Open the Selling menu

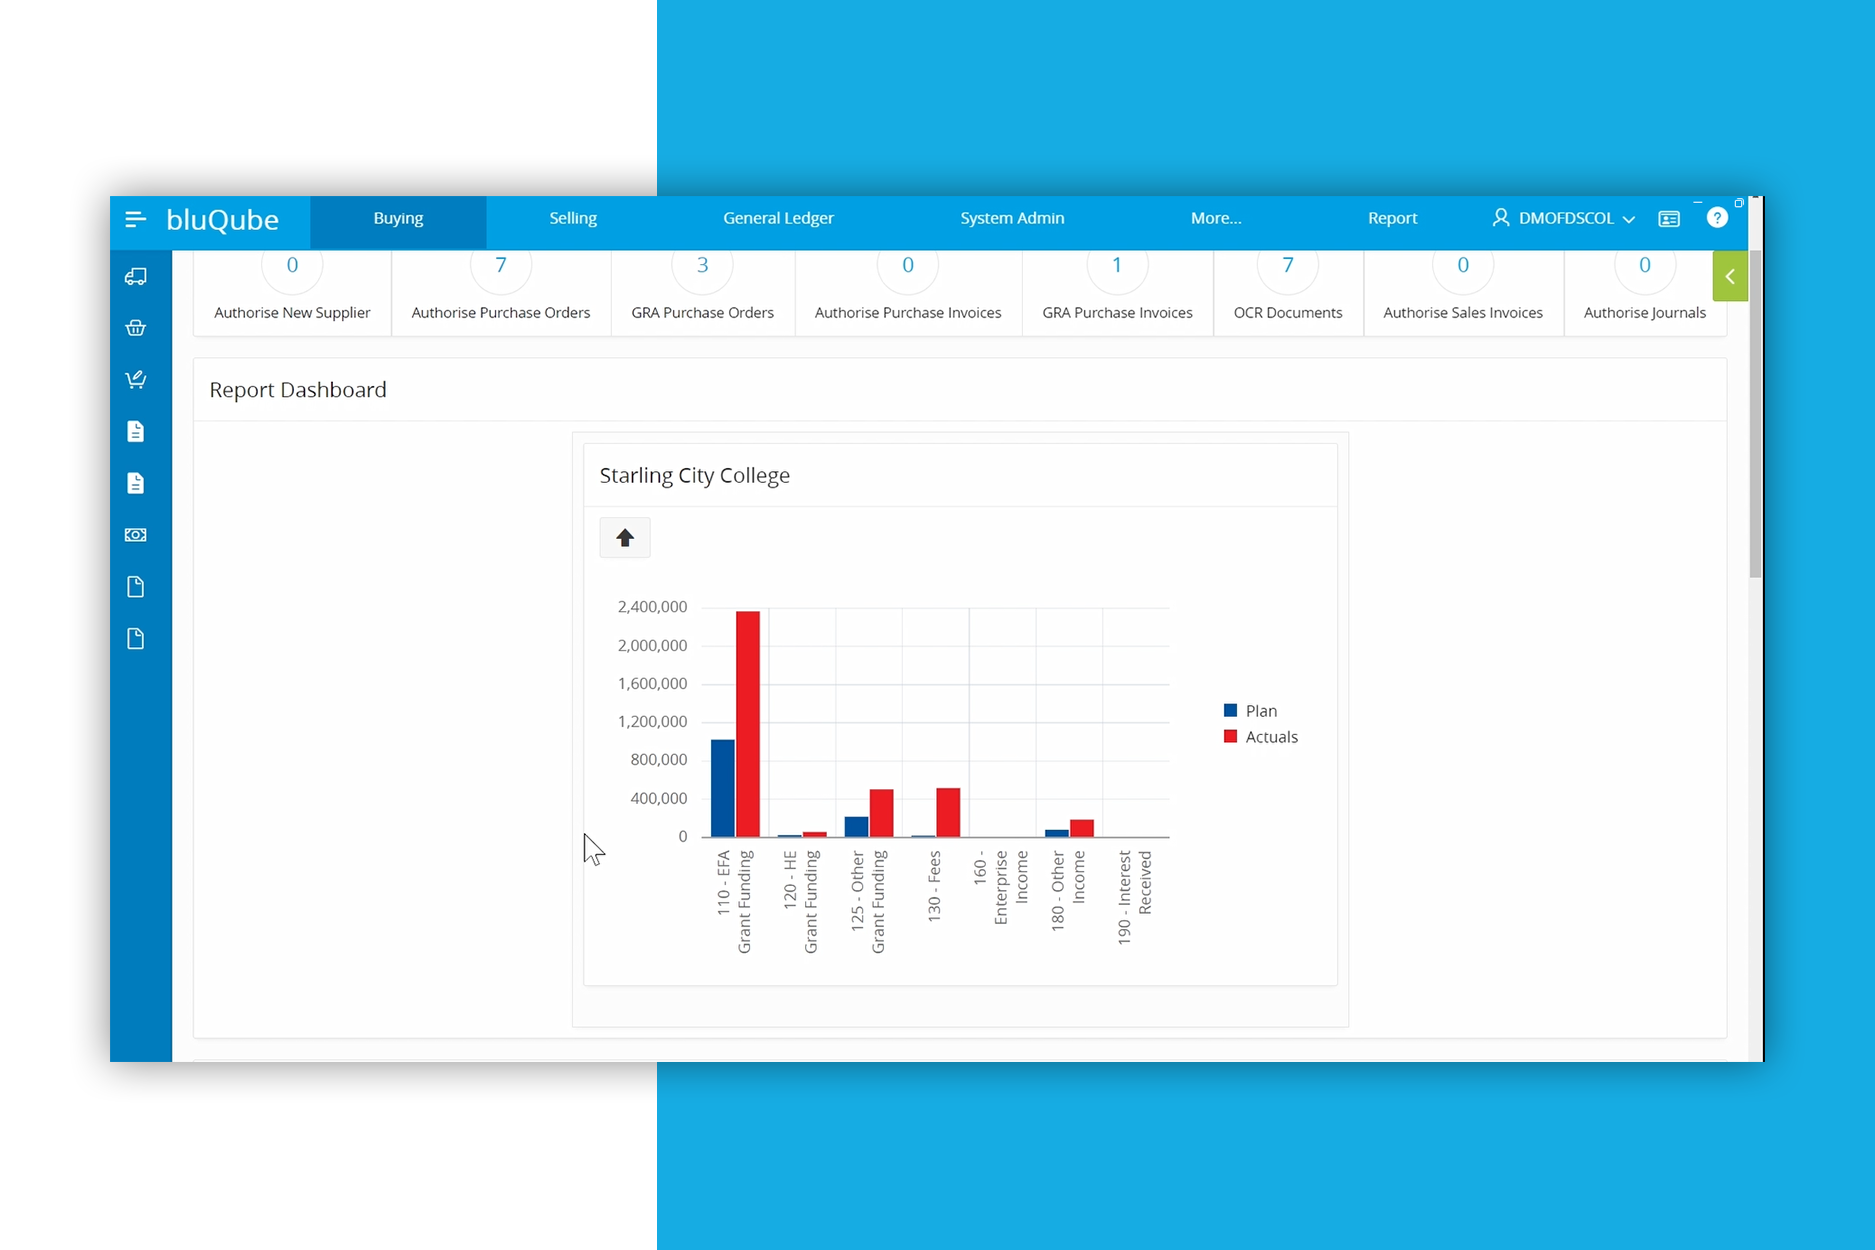(x=573, y=218)
